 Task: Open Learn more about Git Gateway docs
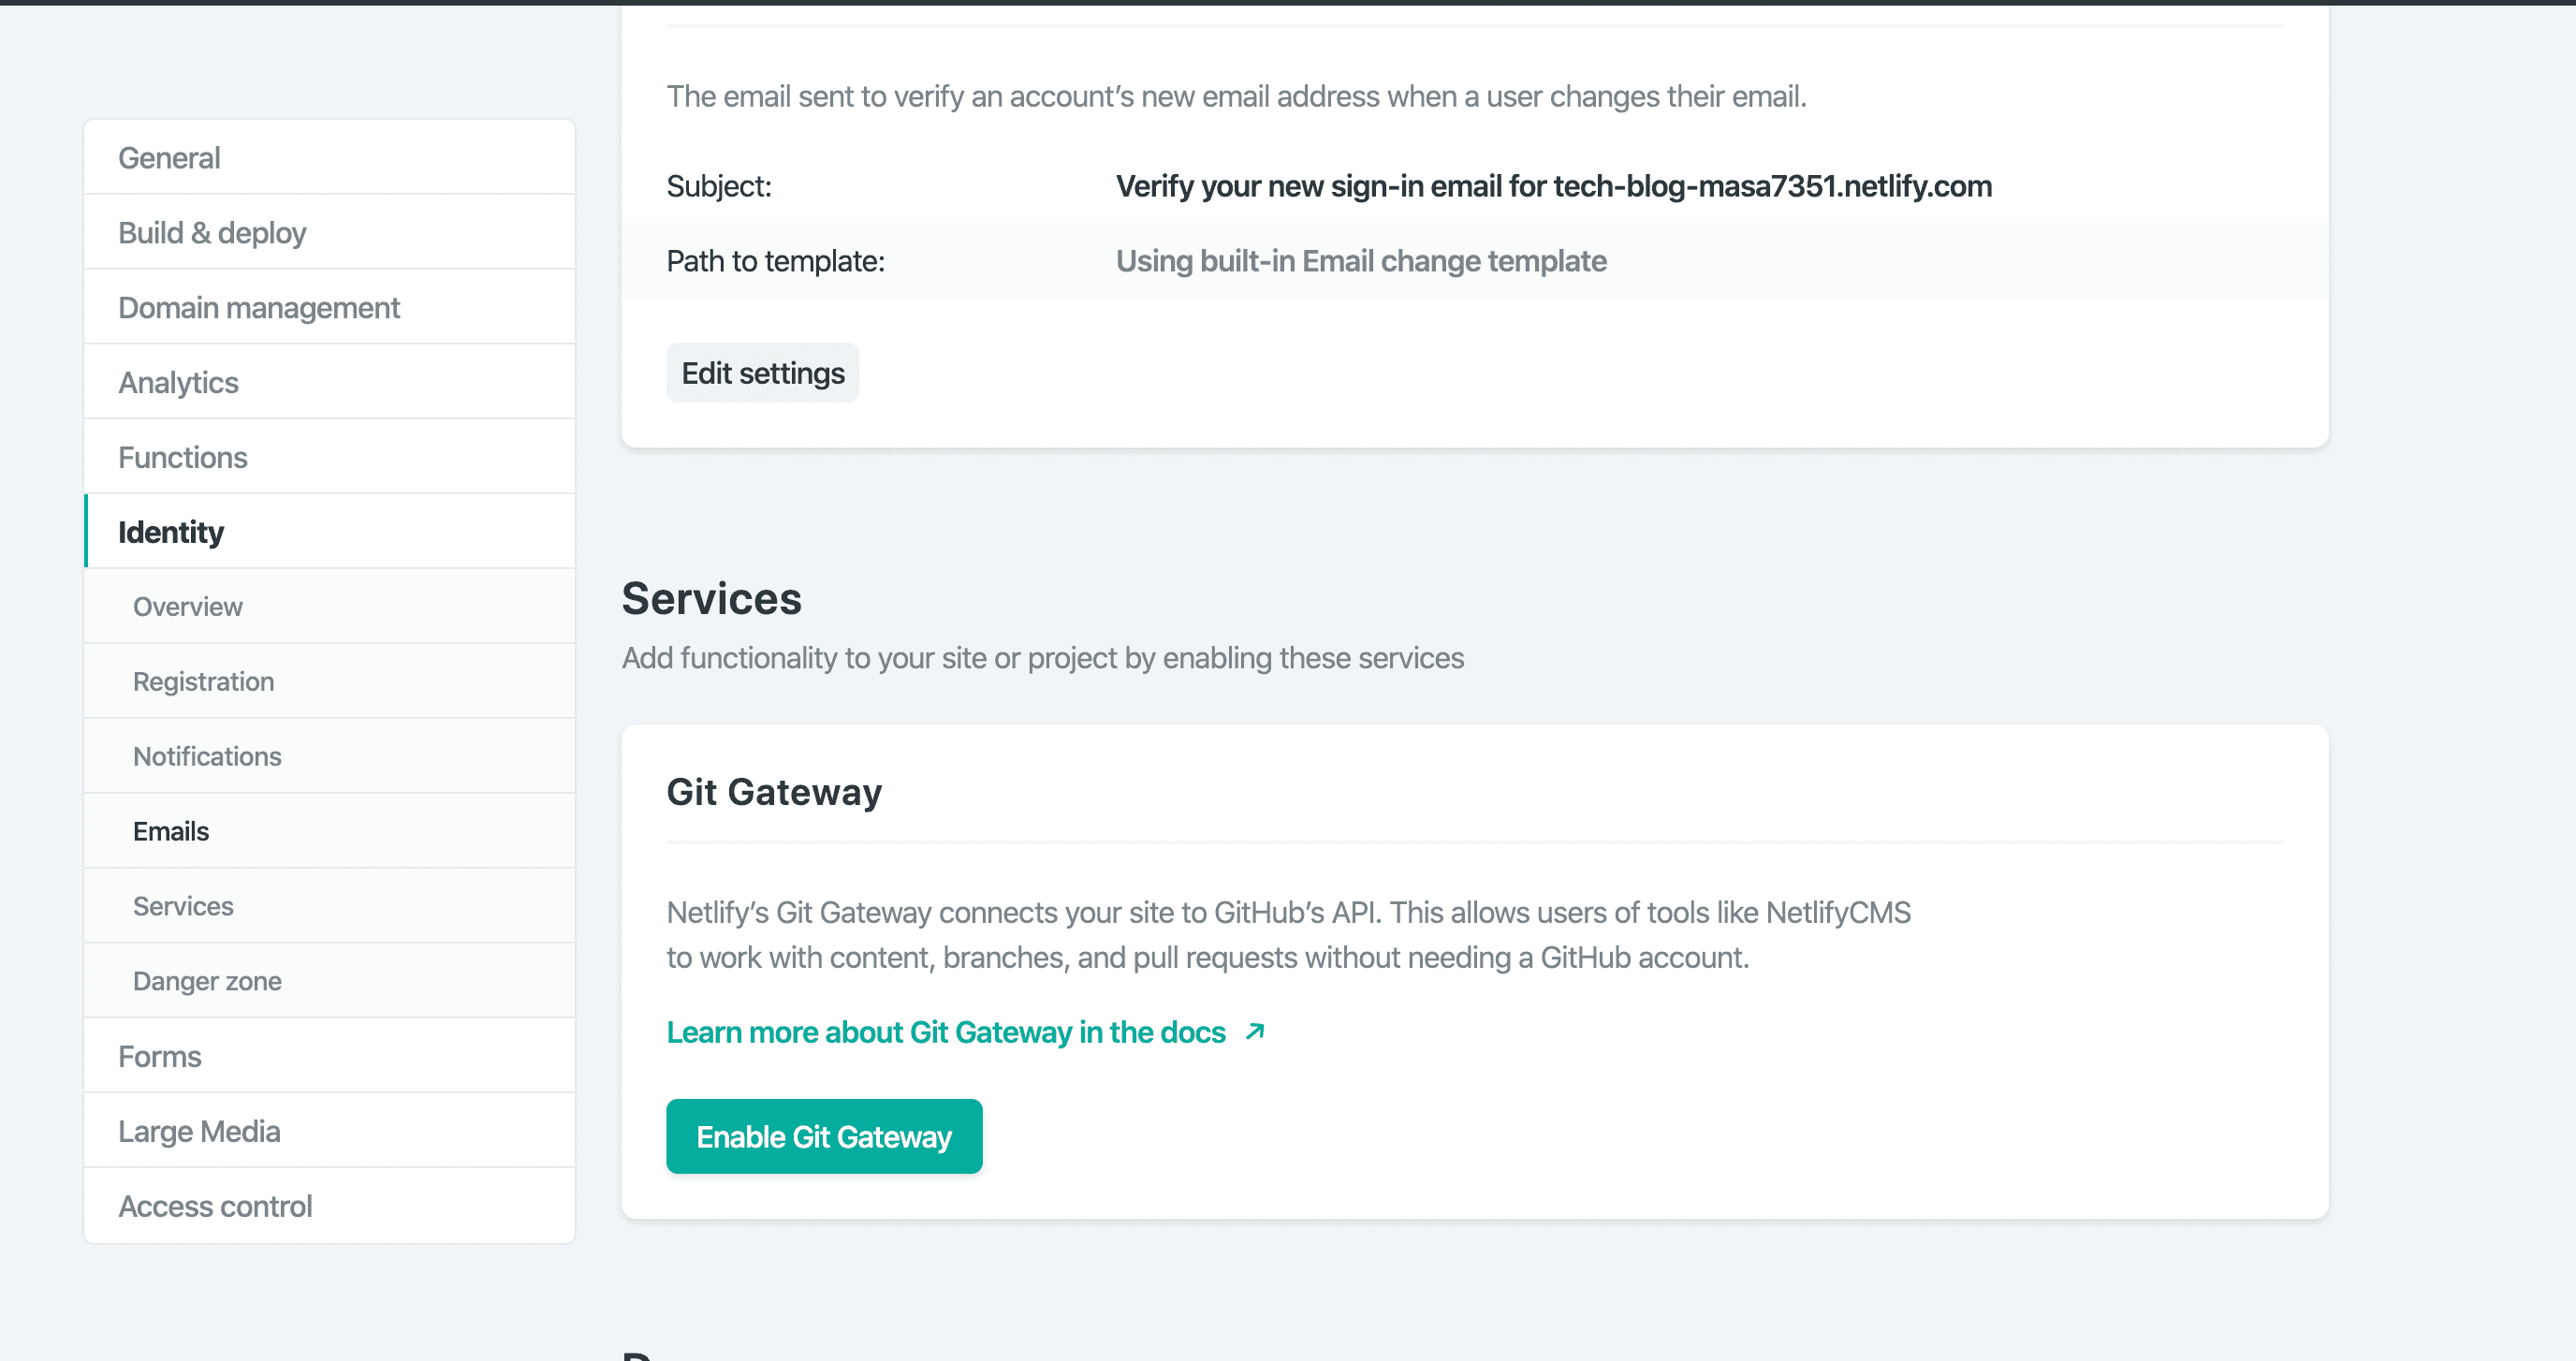pos(945,1032)
